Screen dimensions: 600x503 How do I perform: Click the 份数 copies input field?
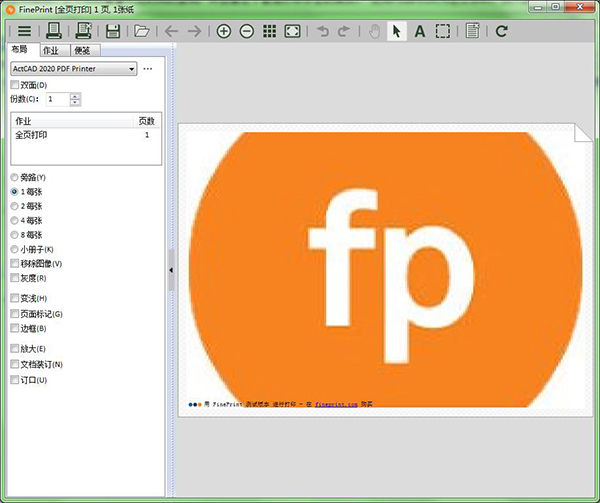58,99
